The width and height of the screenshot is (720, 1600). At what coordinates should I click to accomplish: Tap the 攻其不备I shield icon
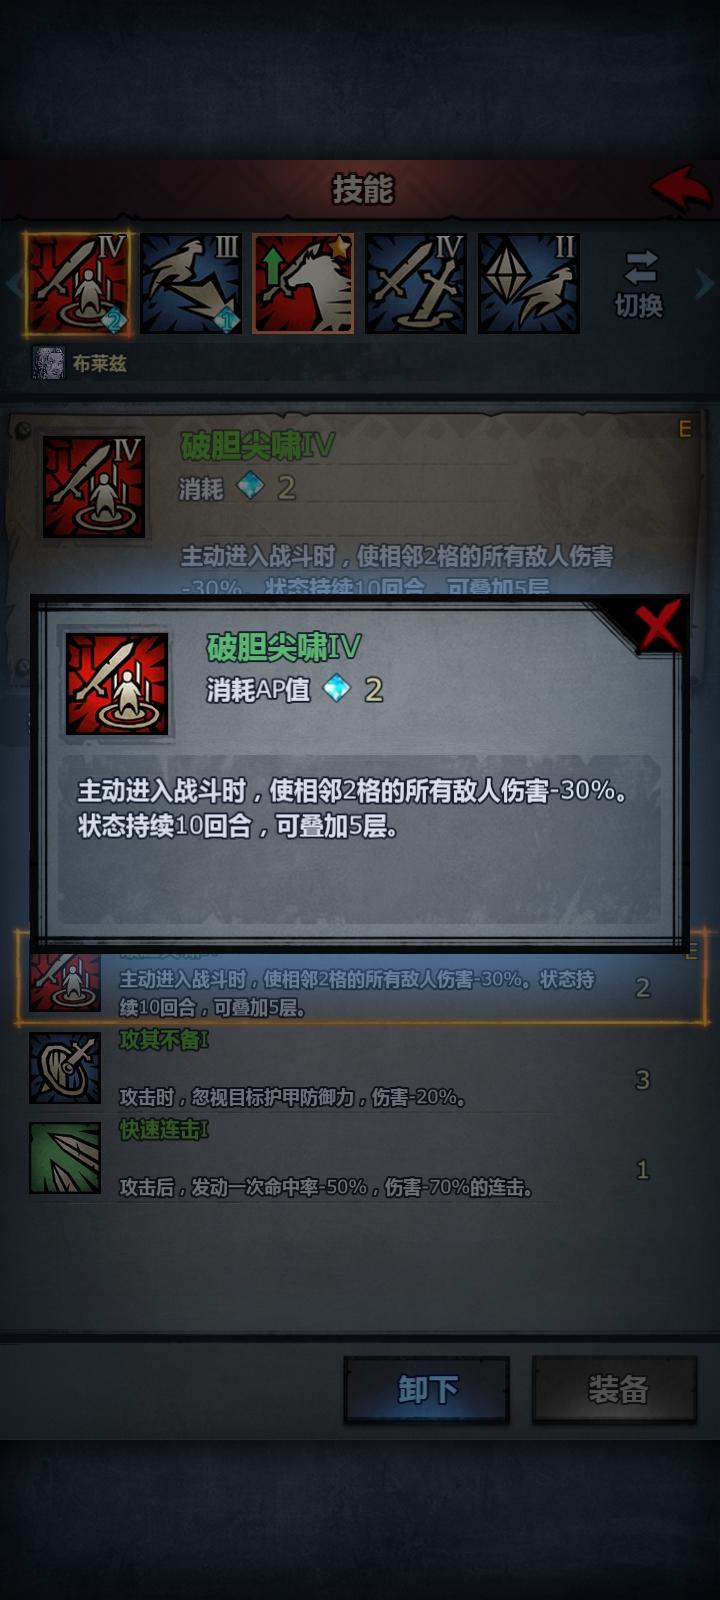(x=65, y=1068)
